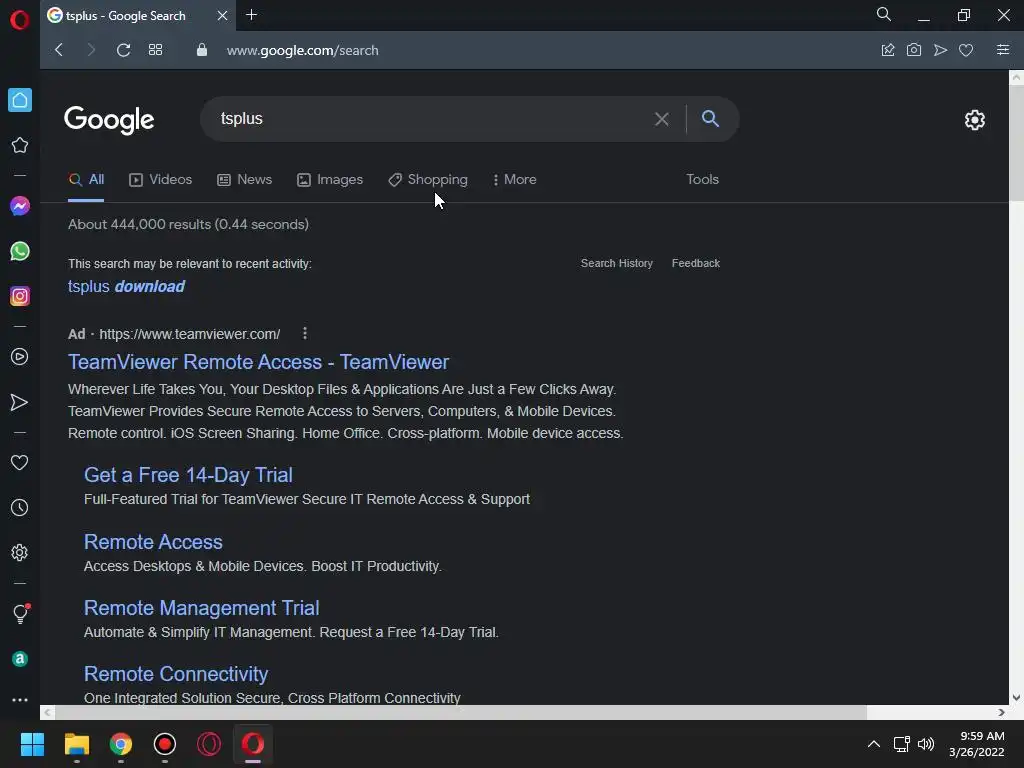The width and height of the screenshot is (1024, 768).
Task: Expand the More search filters
Action: point(515,180)
